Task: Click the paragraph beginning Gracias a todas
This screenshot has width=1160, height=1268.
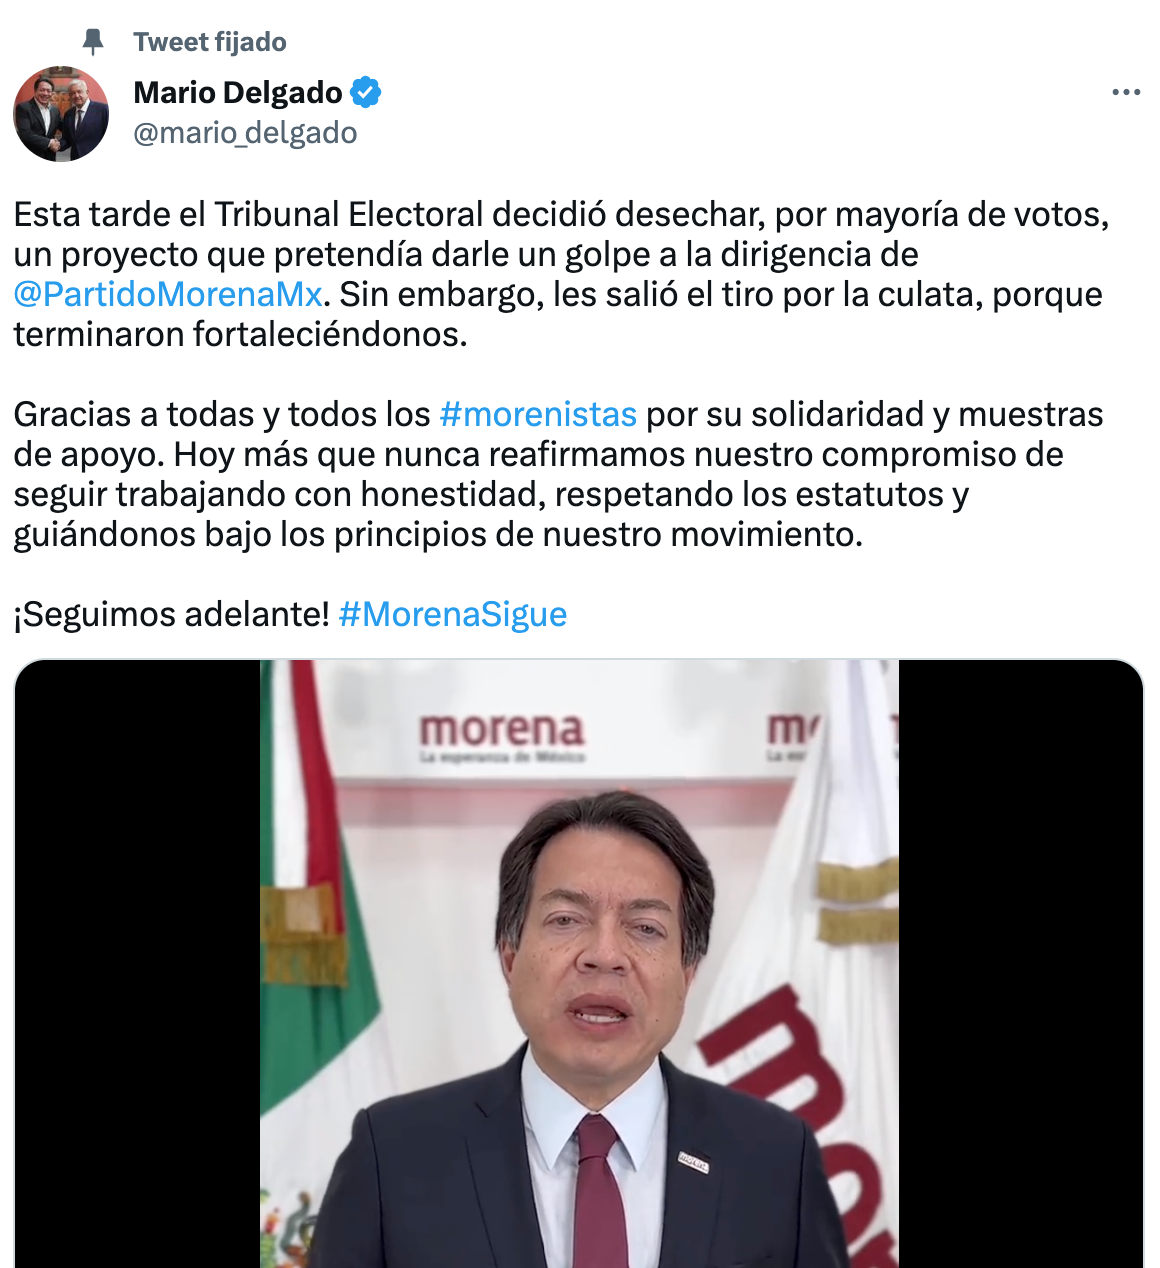Action: (x=558, y=474)
